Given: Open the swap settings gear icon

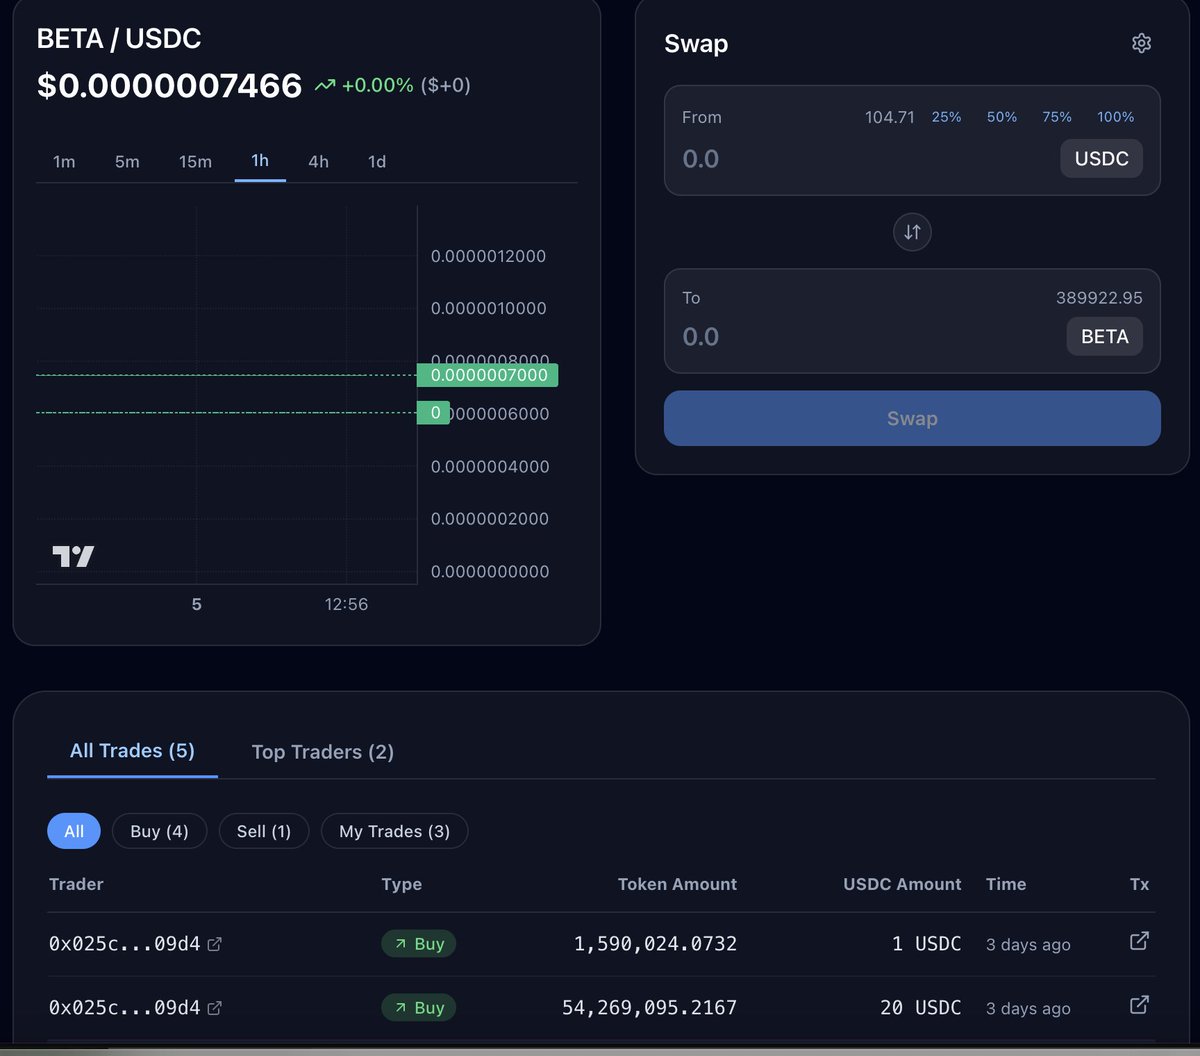Looking at the screenshot, I should (x=1141, y=43).
